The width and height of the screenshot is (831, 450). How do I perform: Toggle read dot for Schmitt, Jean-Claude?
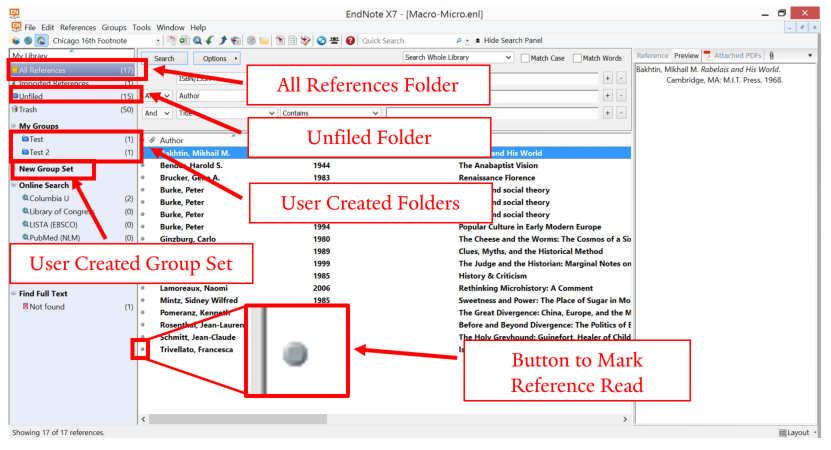coord(143,337)
